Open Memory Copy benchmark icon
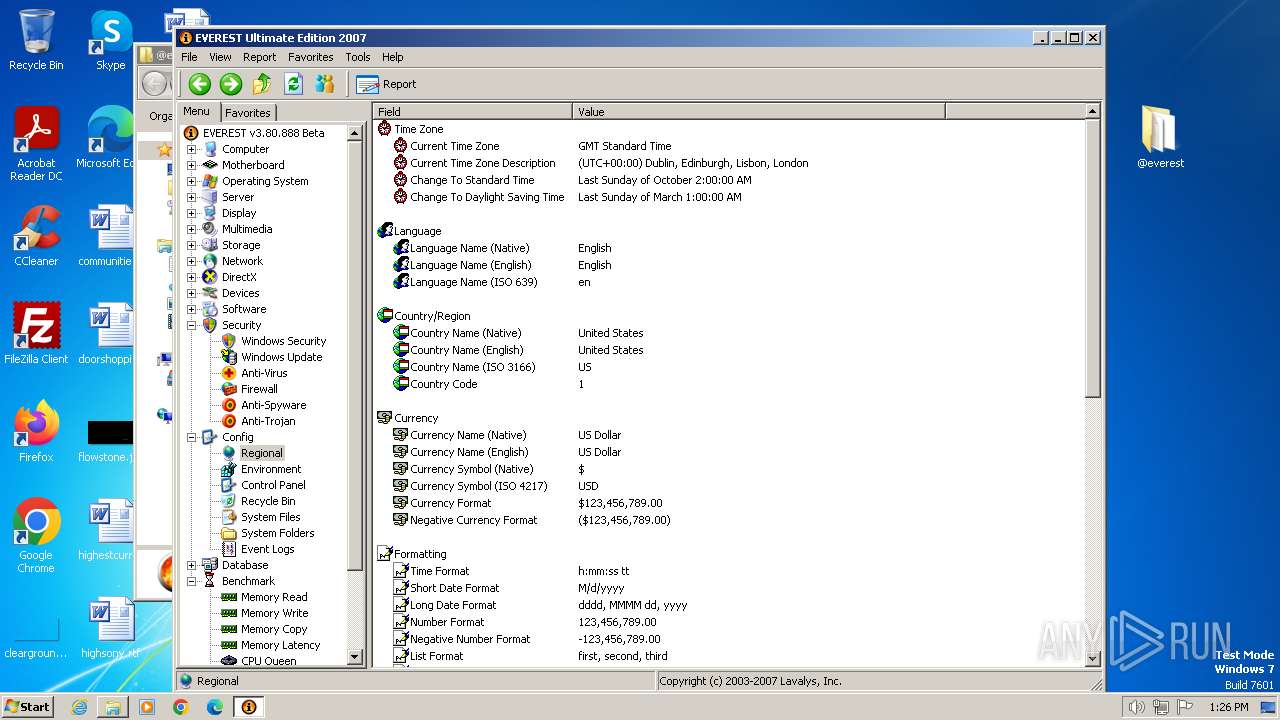The height and width of the screenshot is (720, 1280). pos(229,629)
